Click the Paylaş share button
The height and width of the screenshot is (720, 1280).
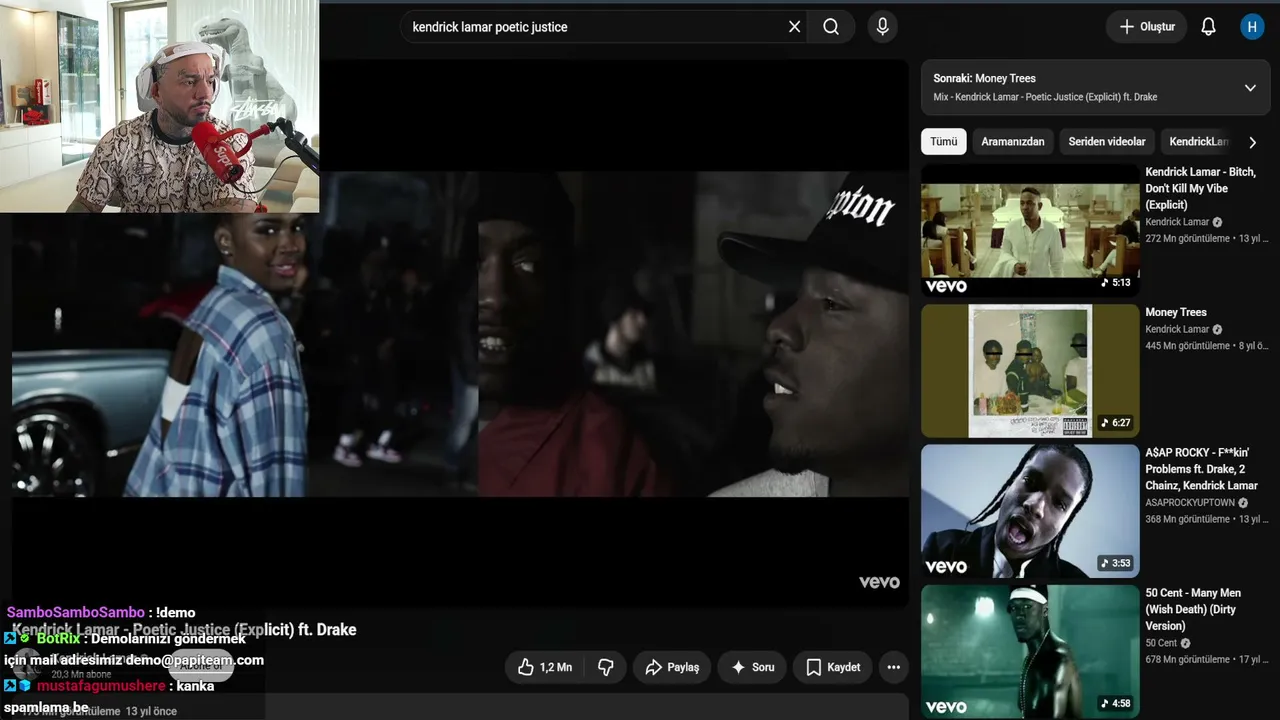(672, 667)
